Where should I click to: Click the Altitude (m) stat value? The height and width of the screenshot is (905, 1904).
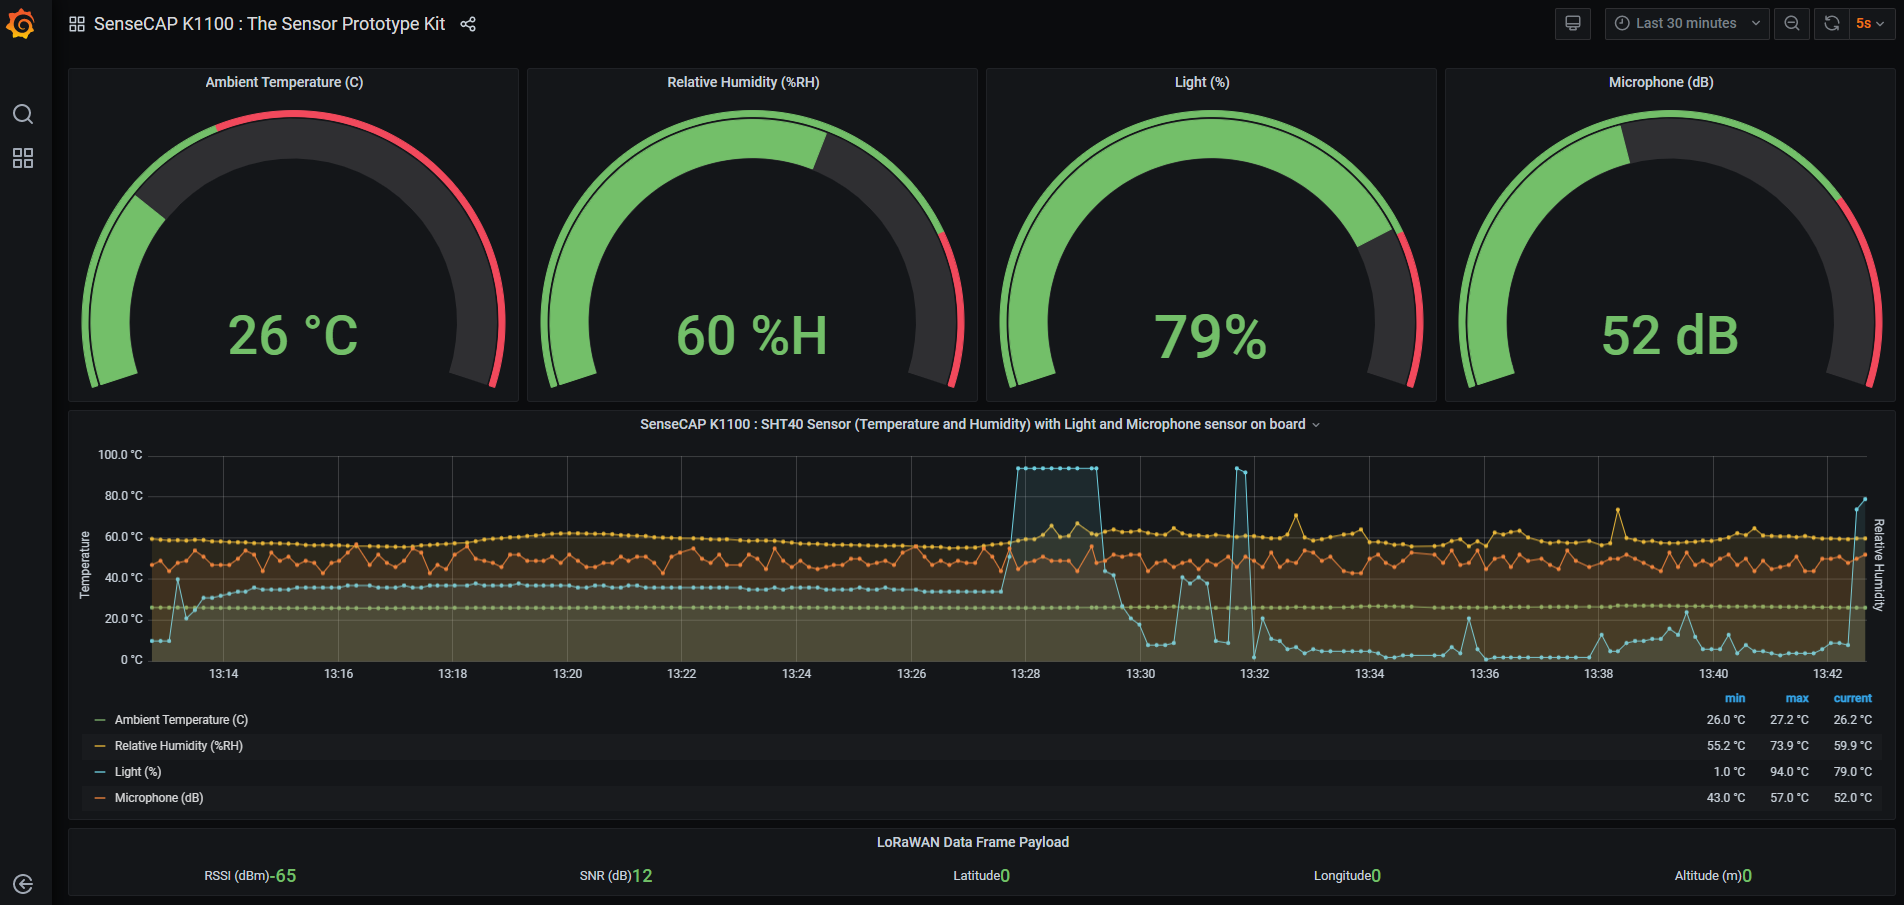tap(1747, 876)
